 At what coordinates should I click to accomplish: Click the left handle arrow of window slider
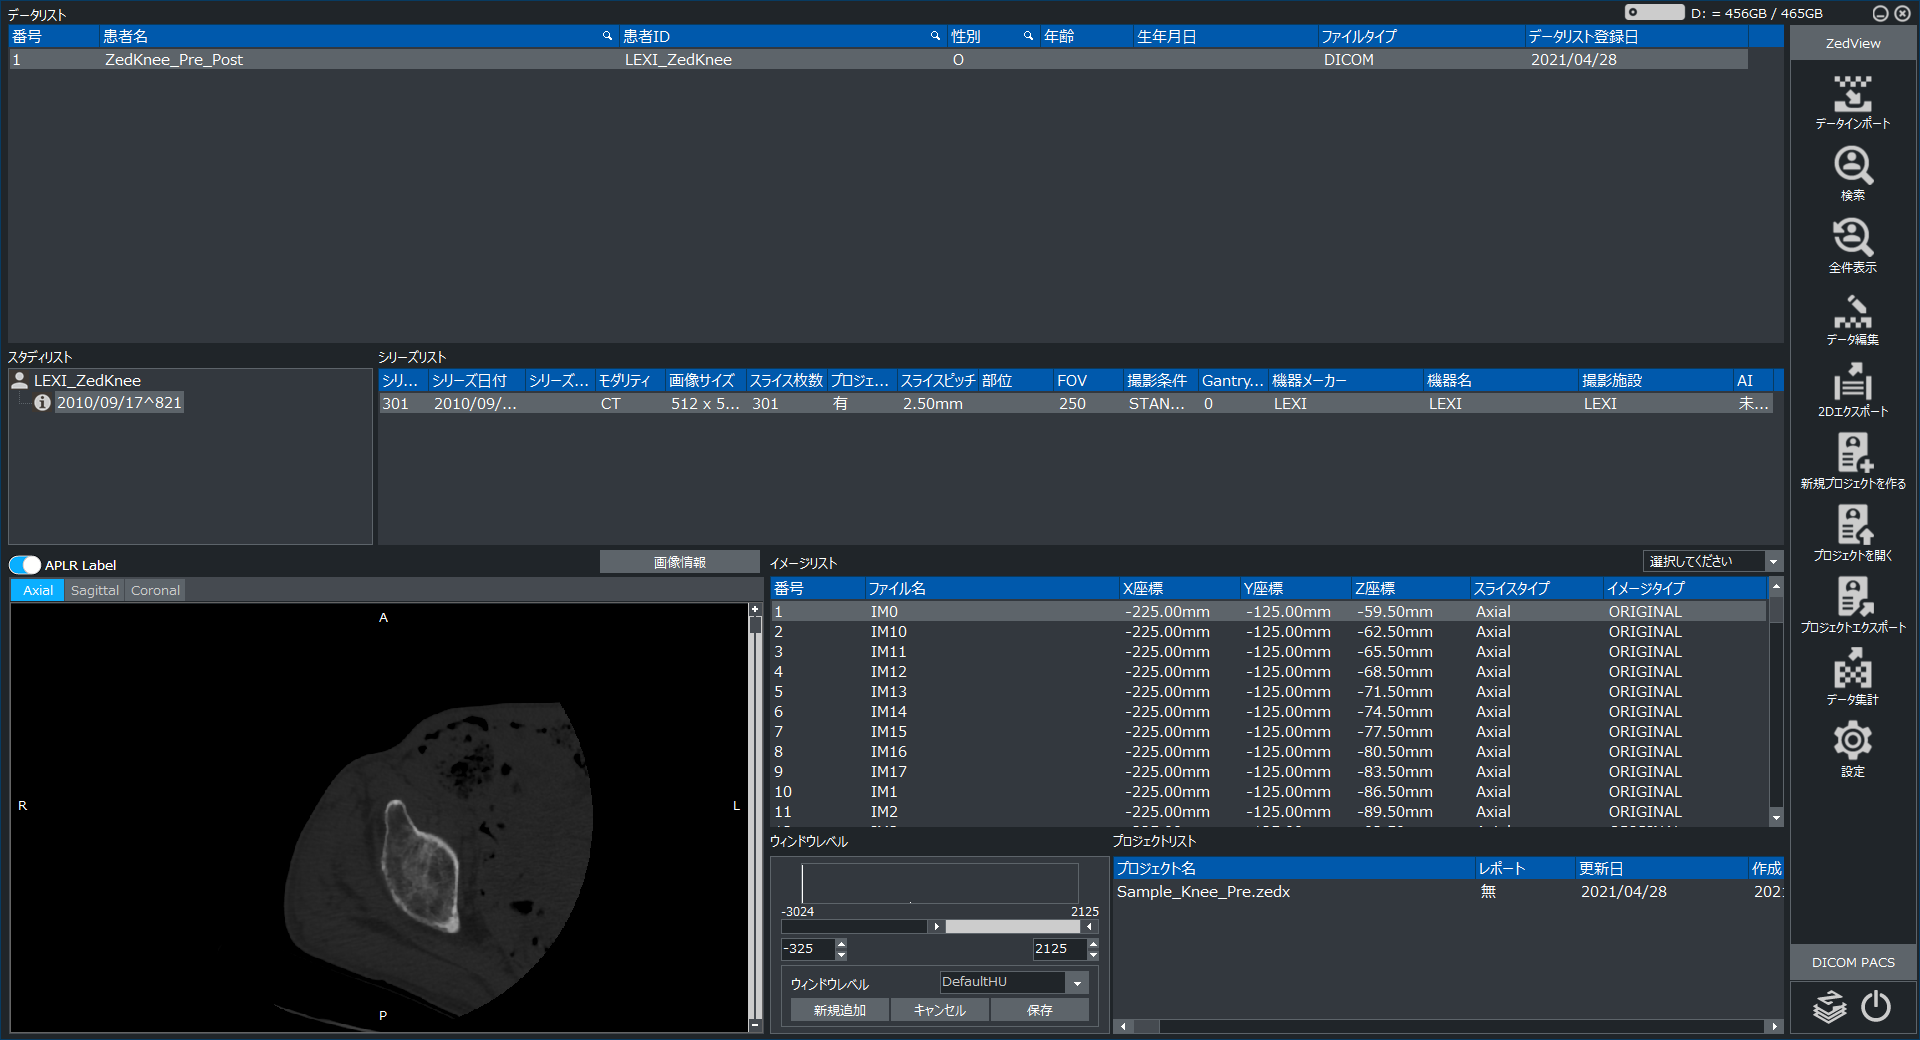coord(936,926)
